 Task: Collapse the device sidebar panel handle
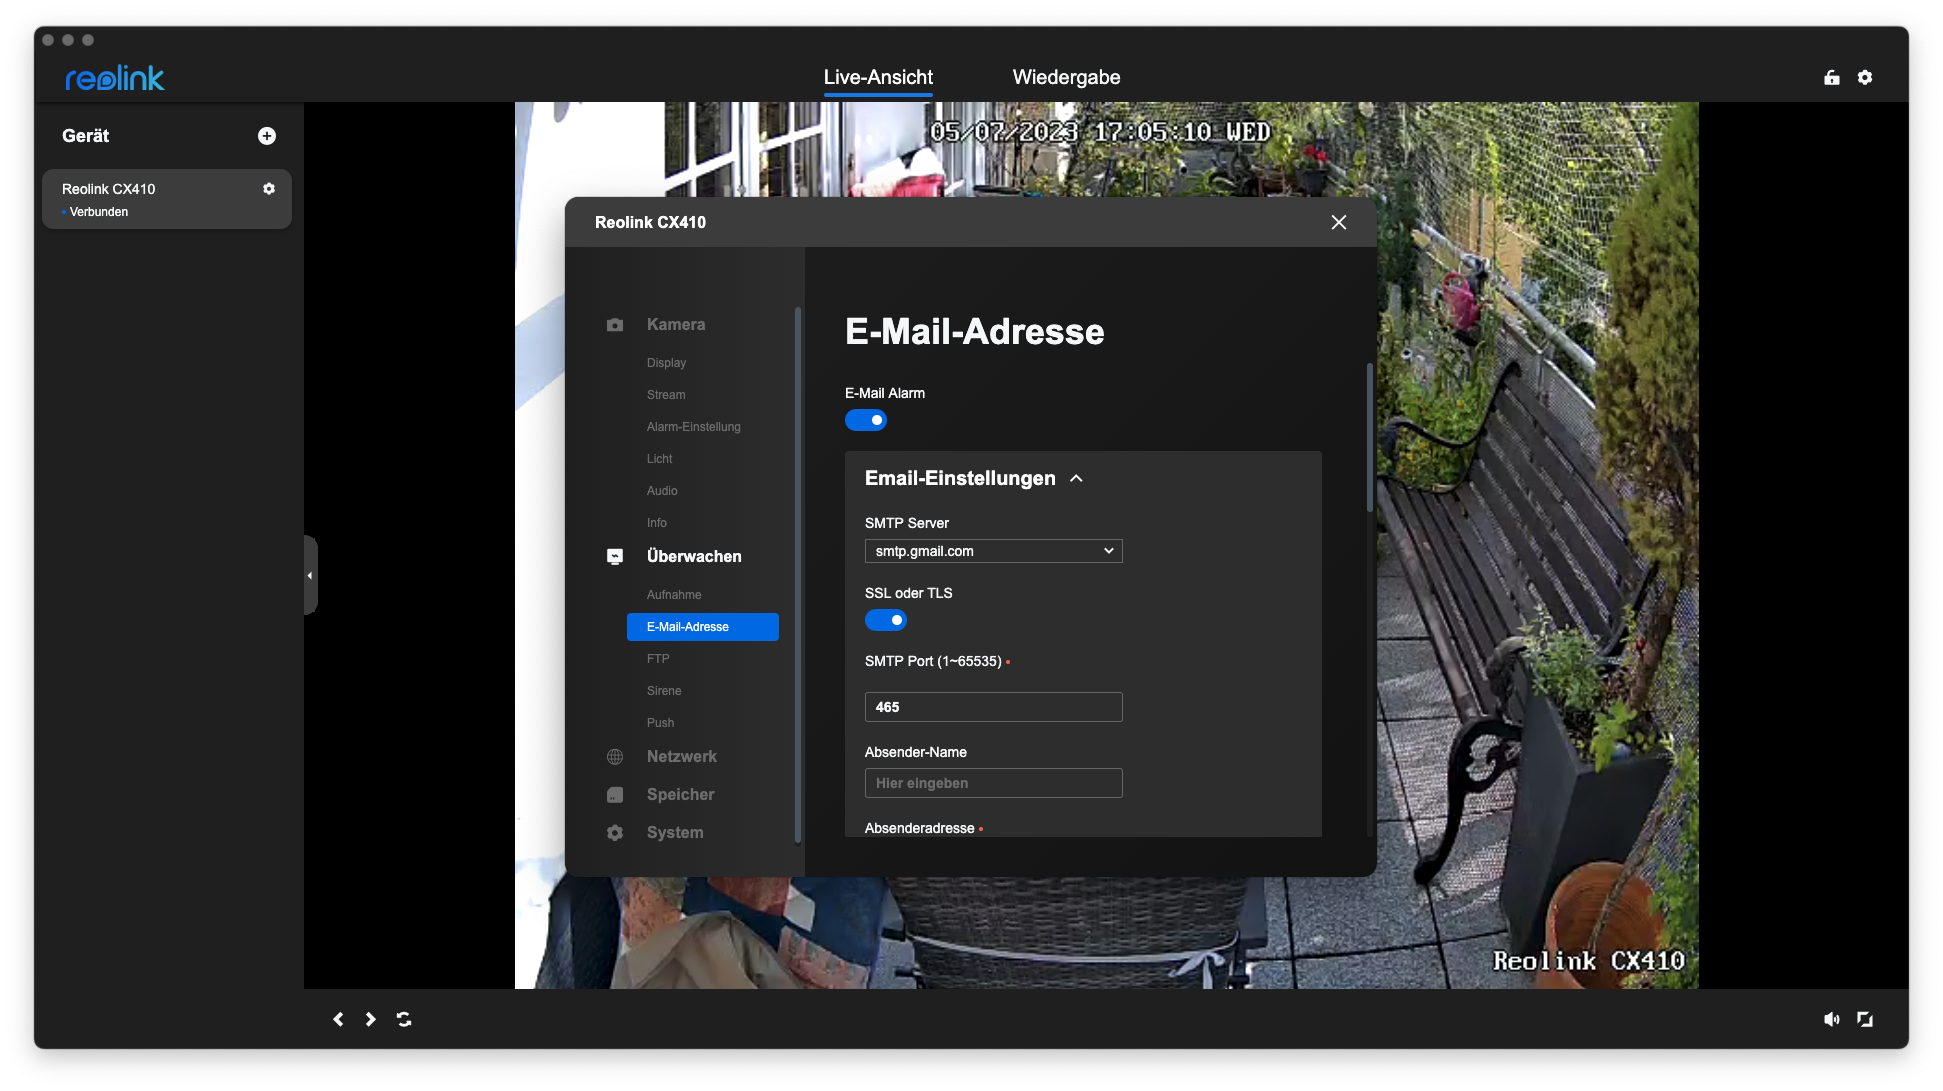point(310,575)
